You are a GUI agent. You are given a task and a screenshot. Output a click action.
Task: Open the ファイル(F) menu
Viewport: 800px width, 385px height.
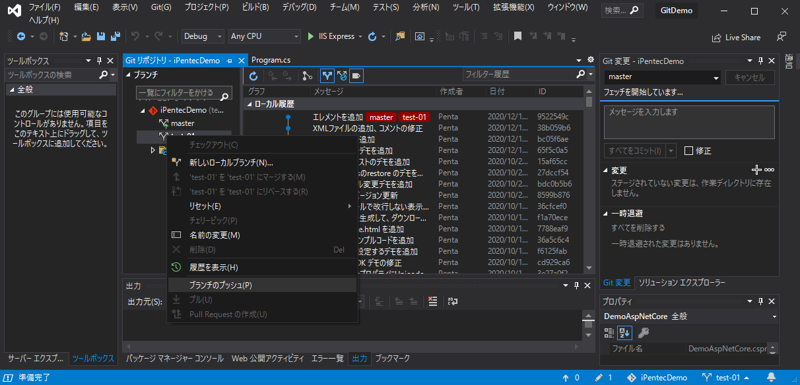(44, 8)
